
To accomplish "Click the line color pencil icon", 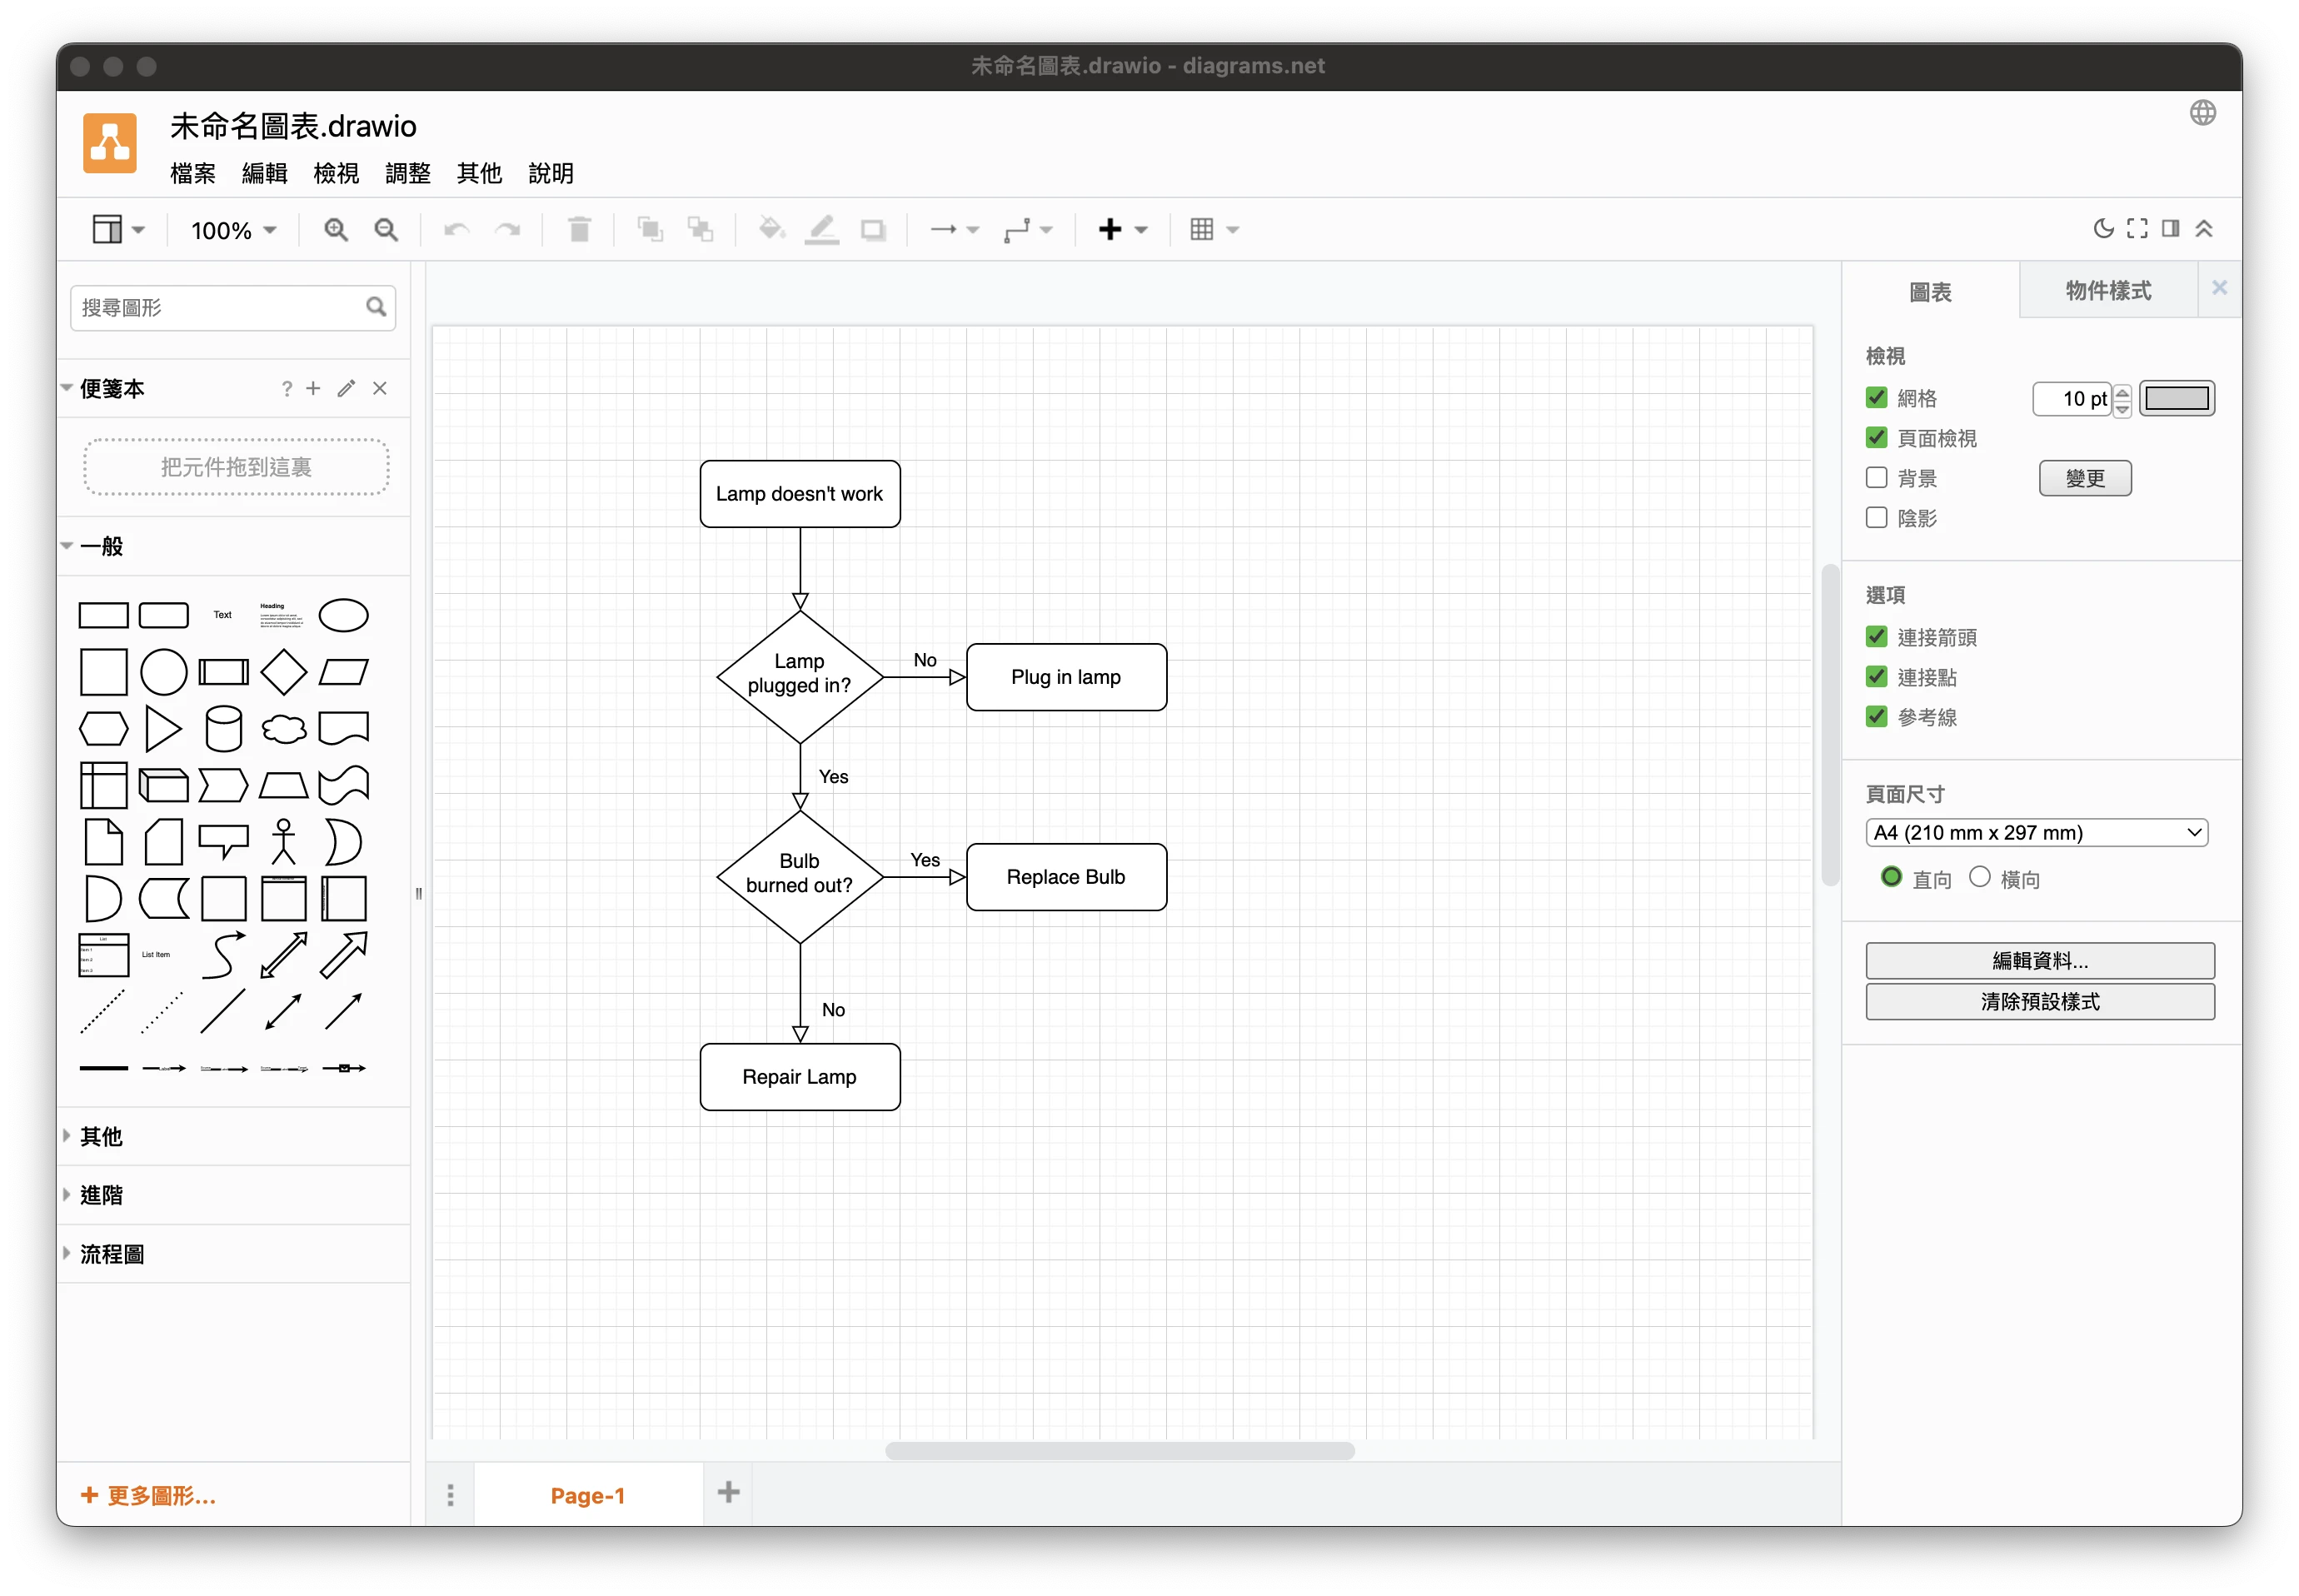I will (822, 230).
